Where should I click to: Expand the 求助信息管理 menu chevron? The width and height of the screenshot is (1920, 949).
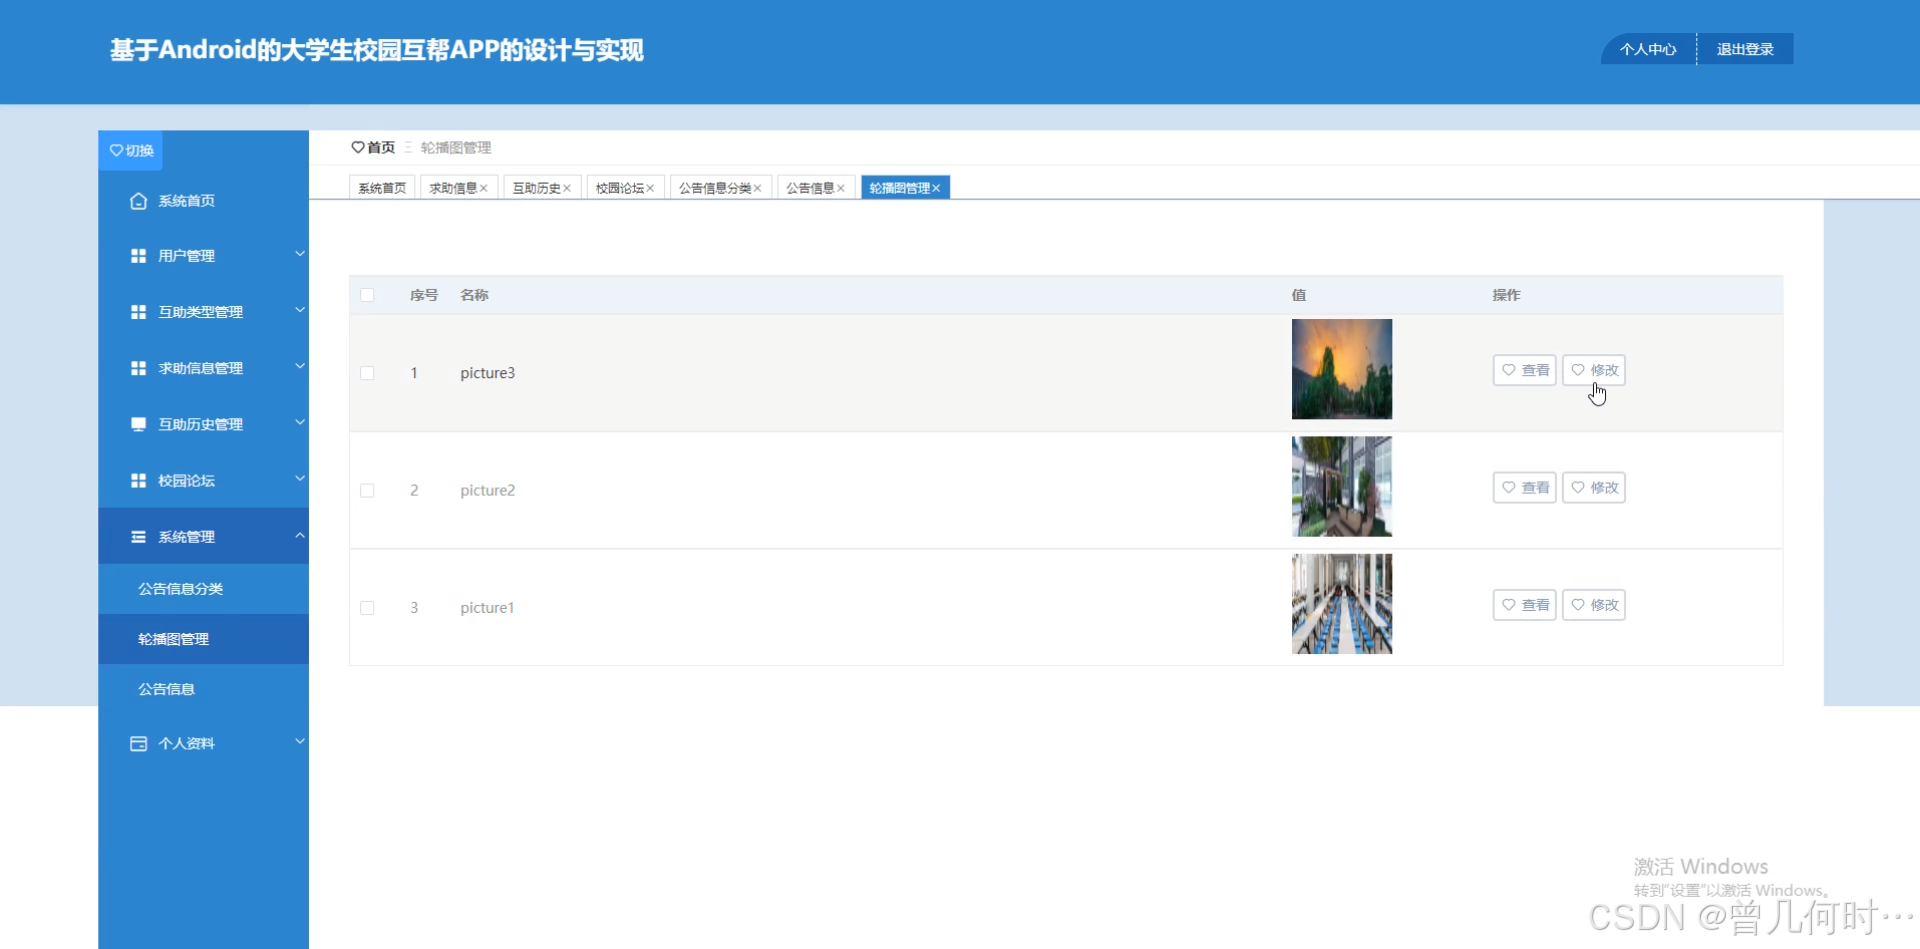(299, 366)
